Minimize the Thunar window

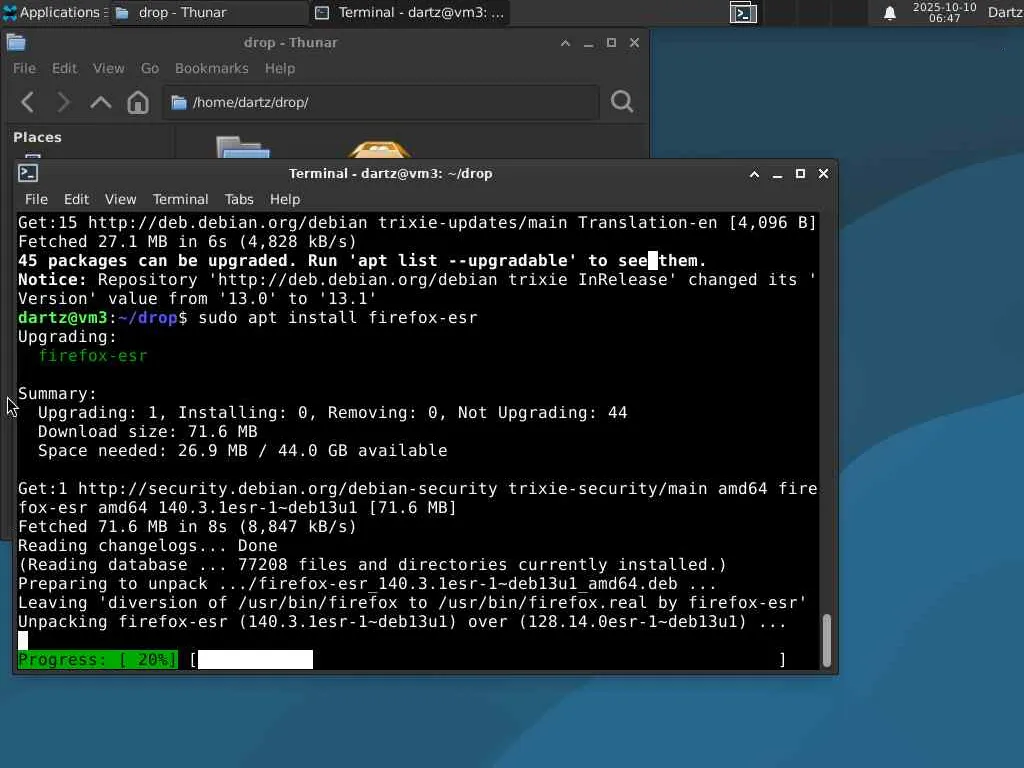click(588, 43)
